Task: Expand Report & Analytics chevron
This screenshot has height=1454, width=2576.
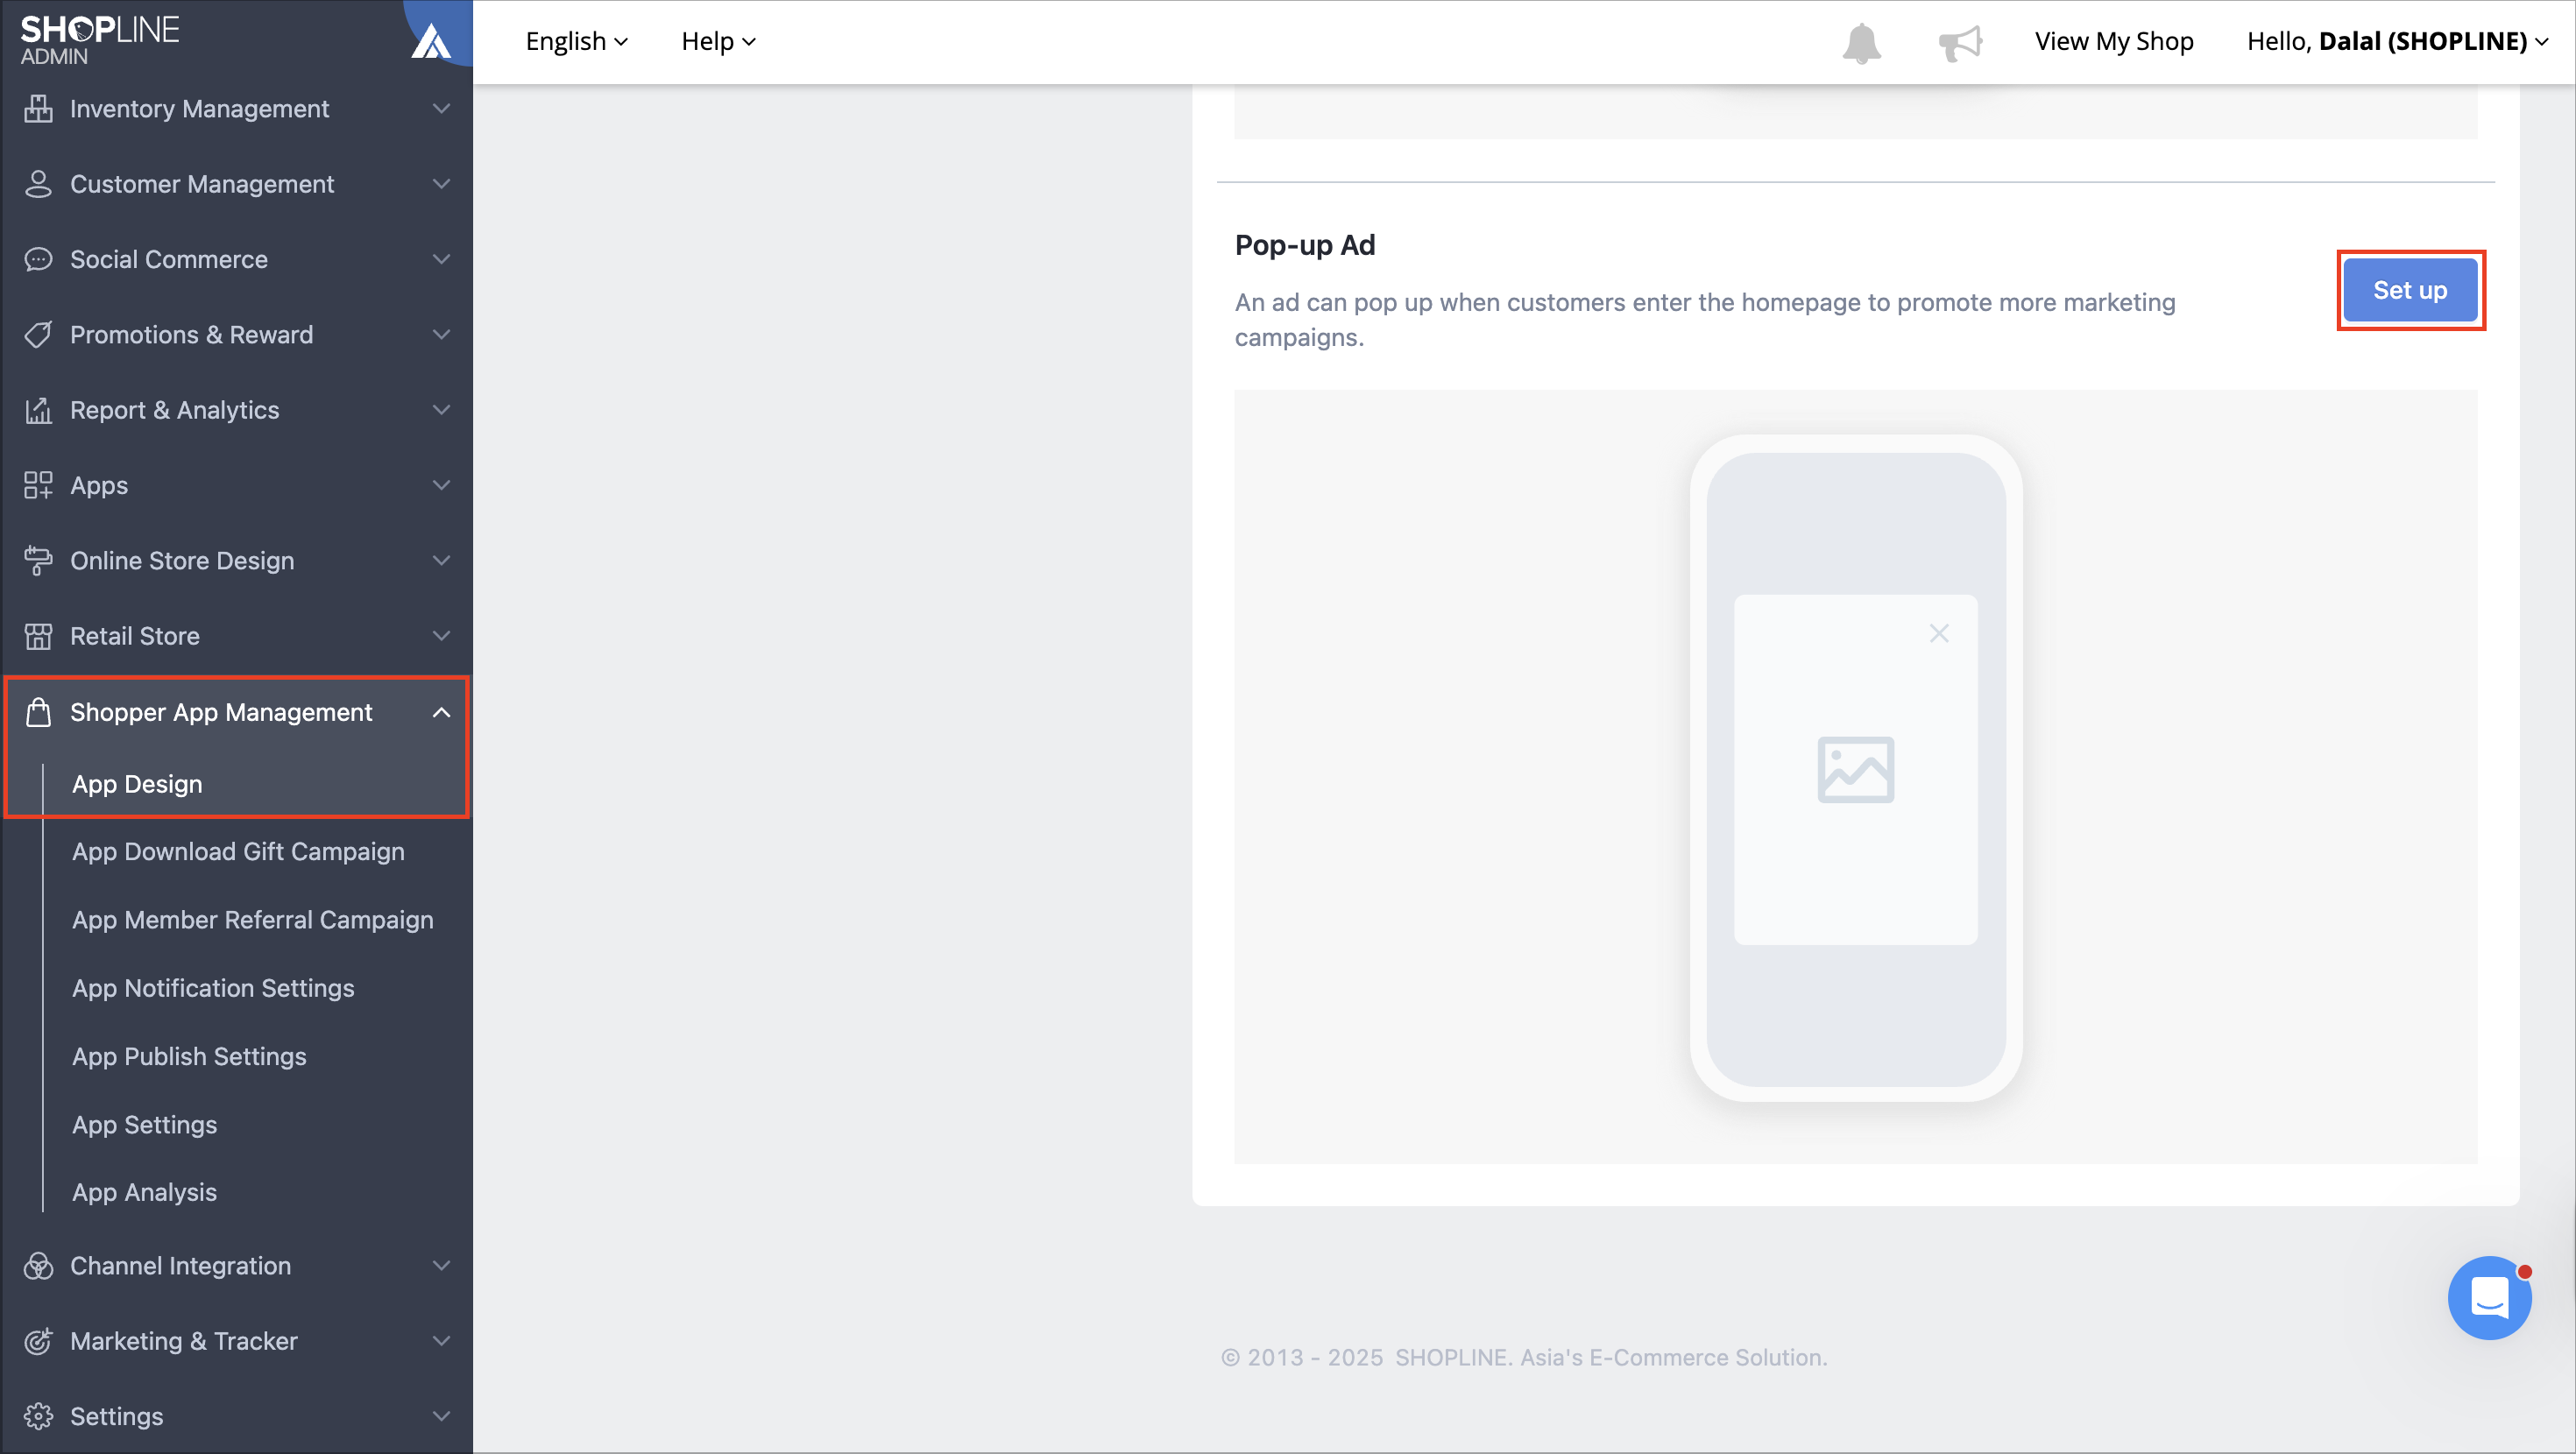Action: (441, 410)
